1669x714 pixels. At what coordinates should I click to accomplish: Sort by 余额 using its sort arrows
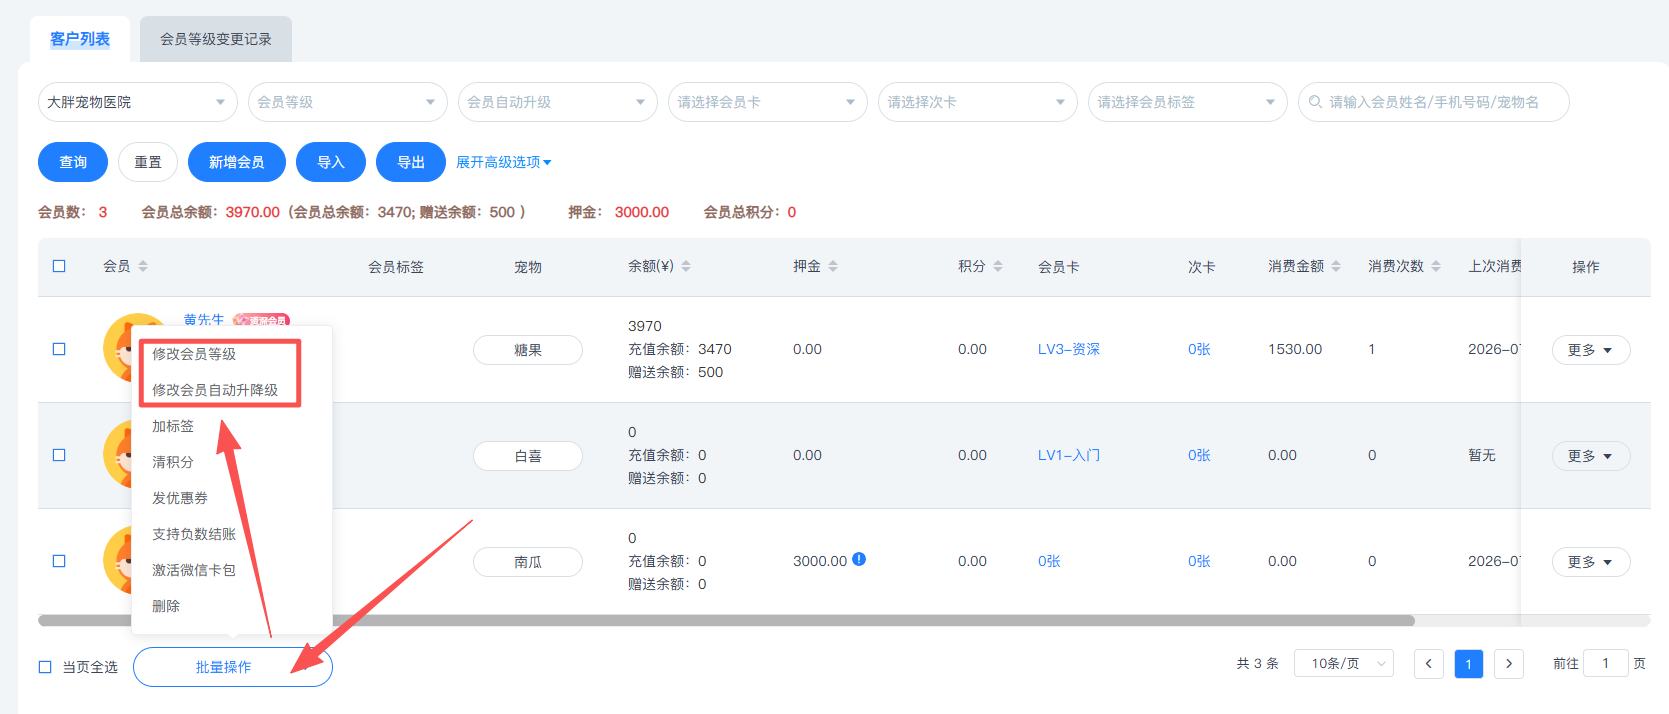[686, 266]
